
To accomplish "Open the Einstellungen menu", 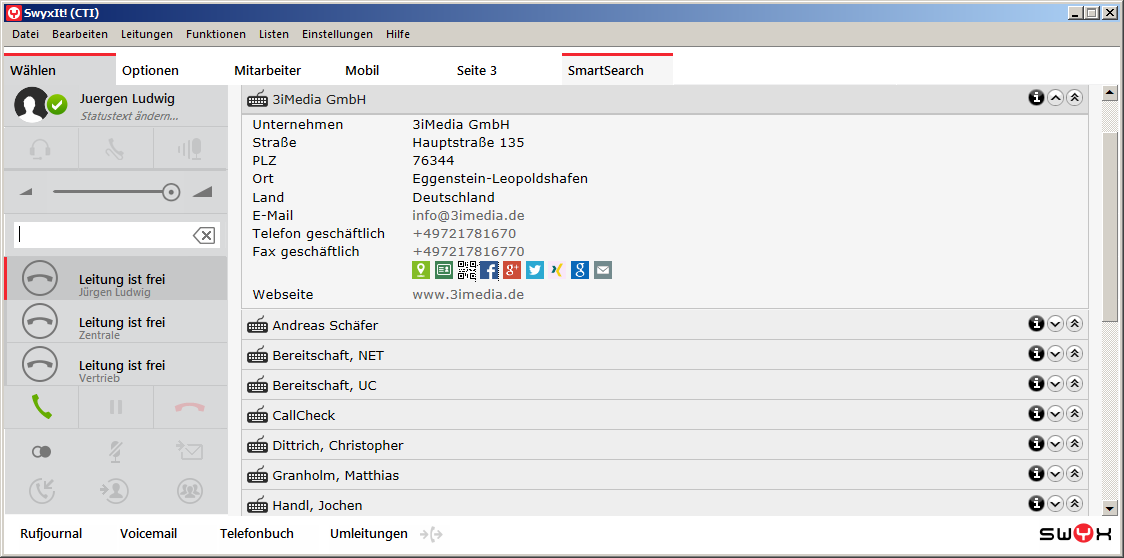I will pyautogui.click(x=337, y=34).
